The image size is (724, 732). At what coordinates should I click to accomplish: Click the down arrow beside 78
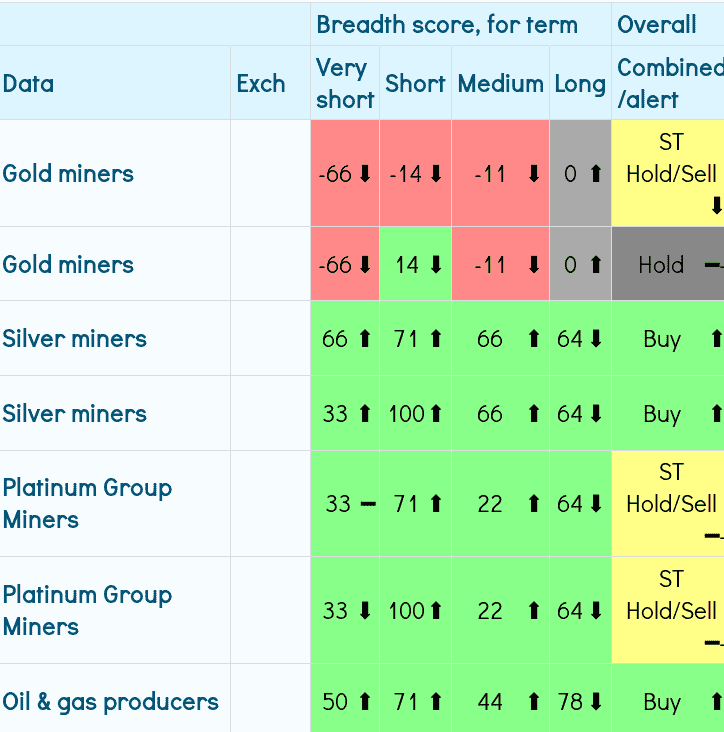596,702
